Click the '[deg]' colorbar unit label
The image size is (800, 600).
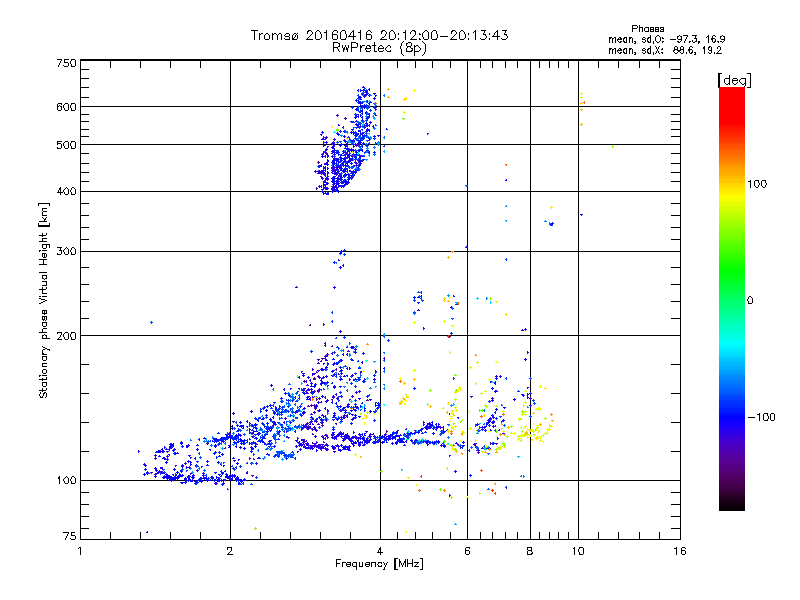[734, 81]
